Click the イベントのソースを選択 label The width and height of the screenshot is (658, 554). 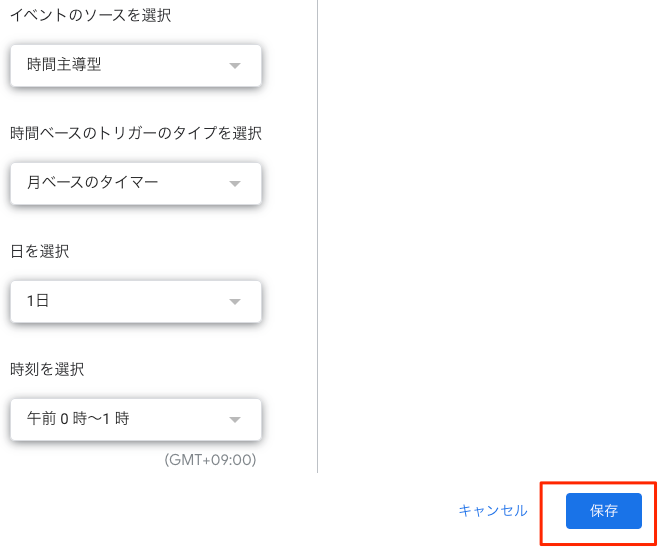click(x=90, y=16)
